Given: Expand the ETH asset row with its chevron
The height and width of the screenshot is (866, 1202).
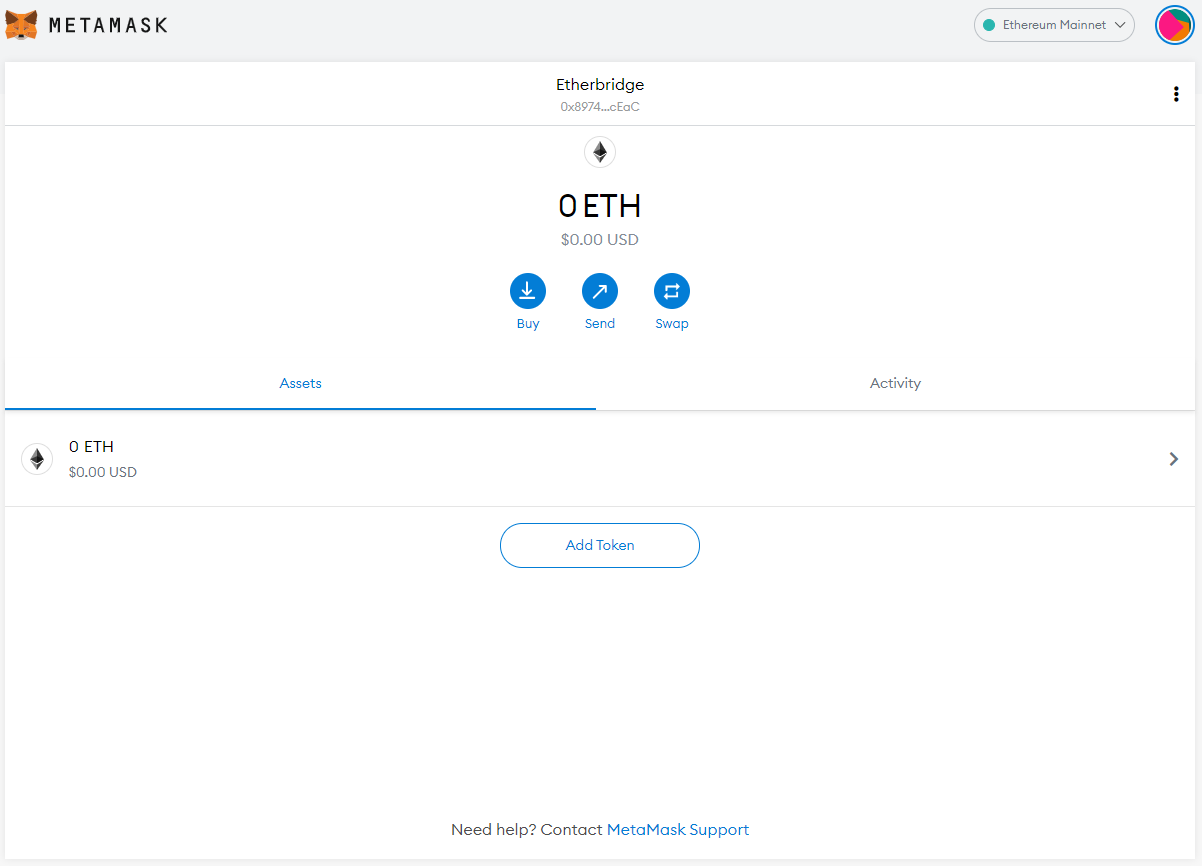Looking at the screenshot, I should pyautogui.click(x=1174, y=458).
